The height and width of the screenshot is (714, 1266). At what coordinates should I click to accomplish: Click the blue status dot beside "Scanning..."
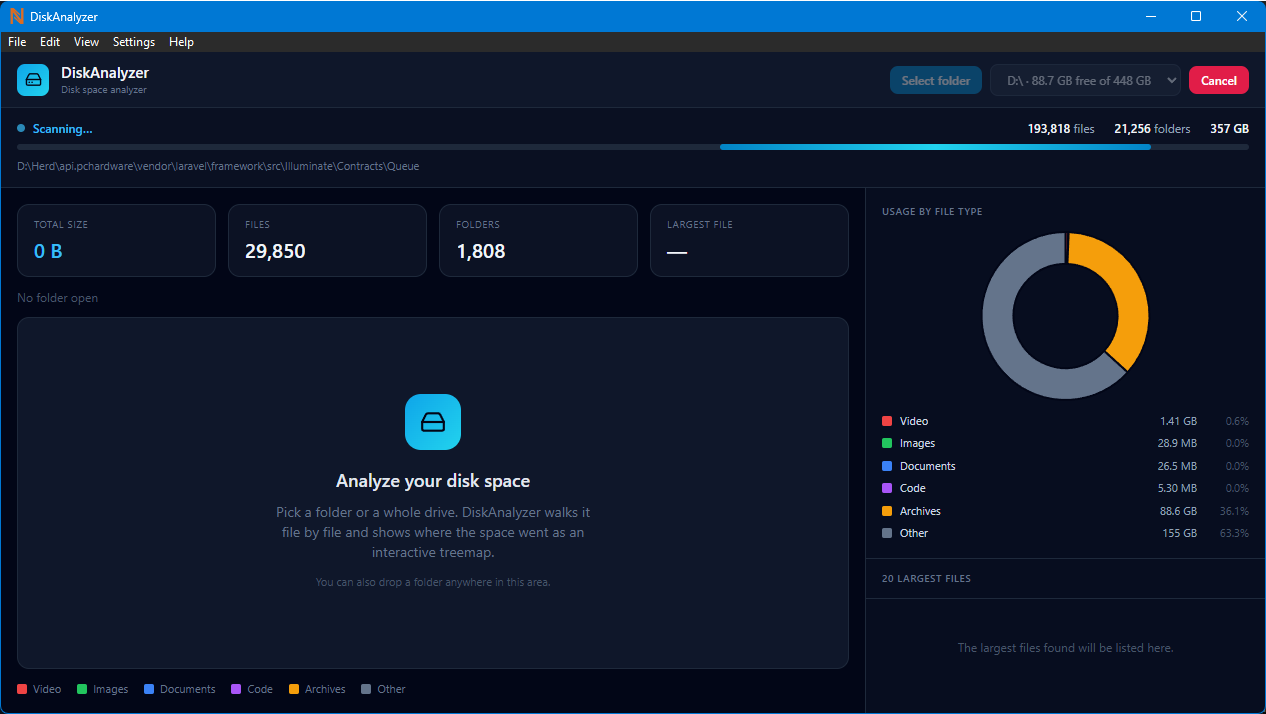pos(21,129)
